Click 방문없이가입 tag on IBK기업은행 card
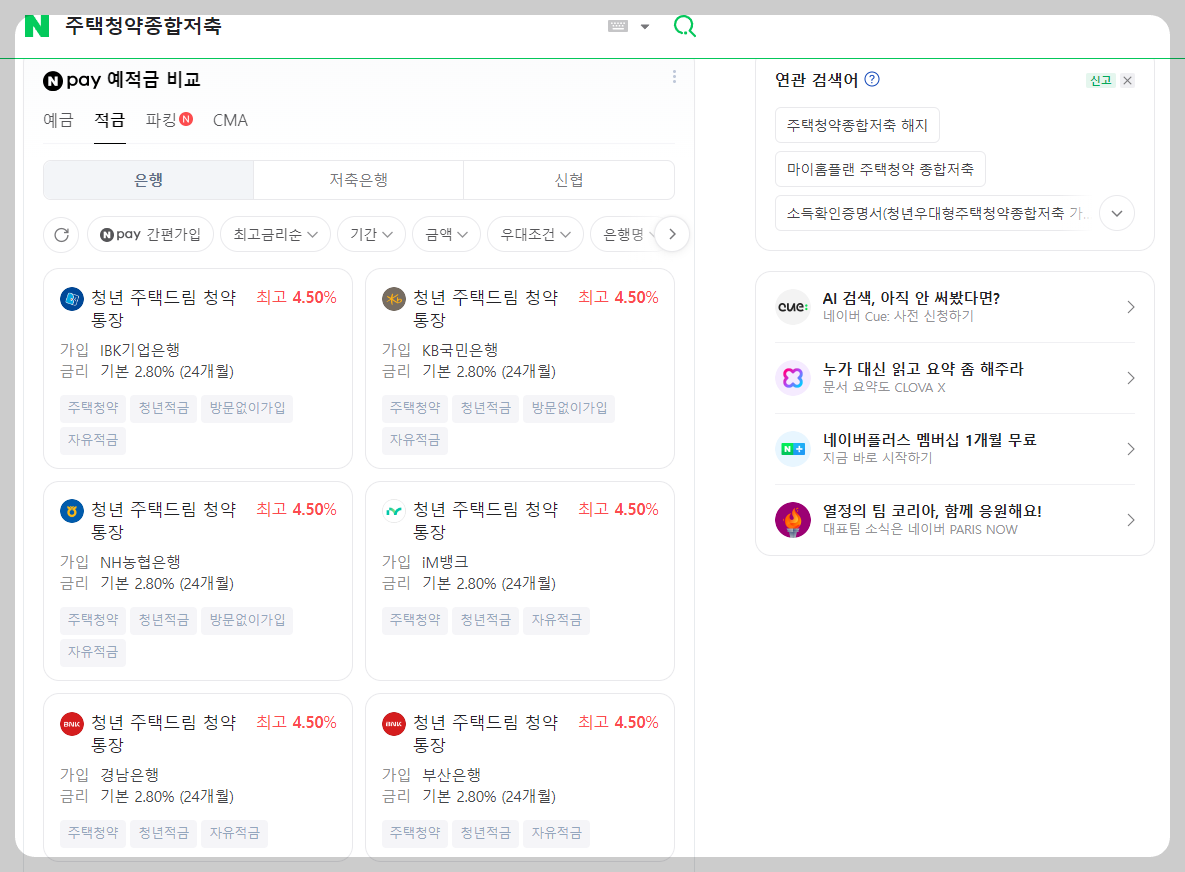 tap(247, 408)
